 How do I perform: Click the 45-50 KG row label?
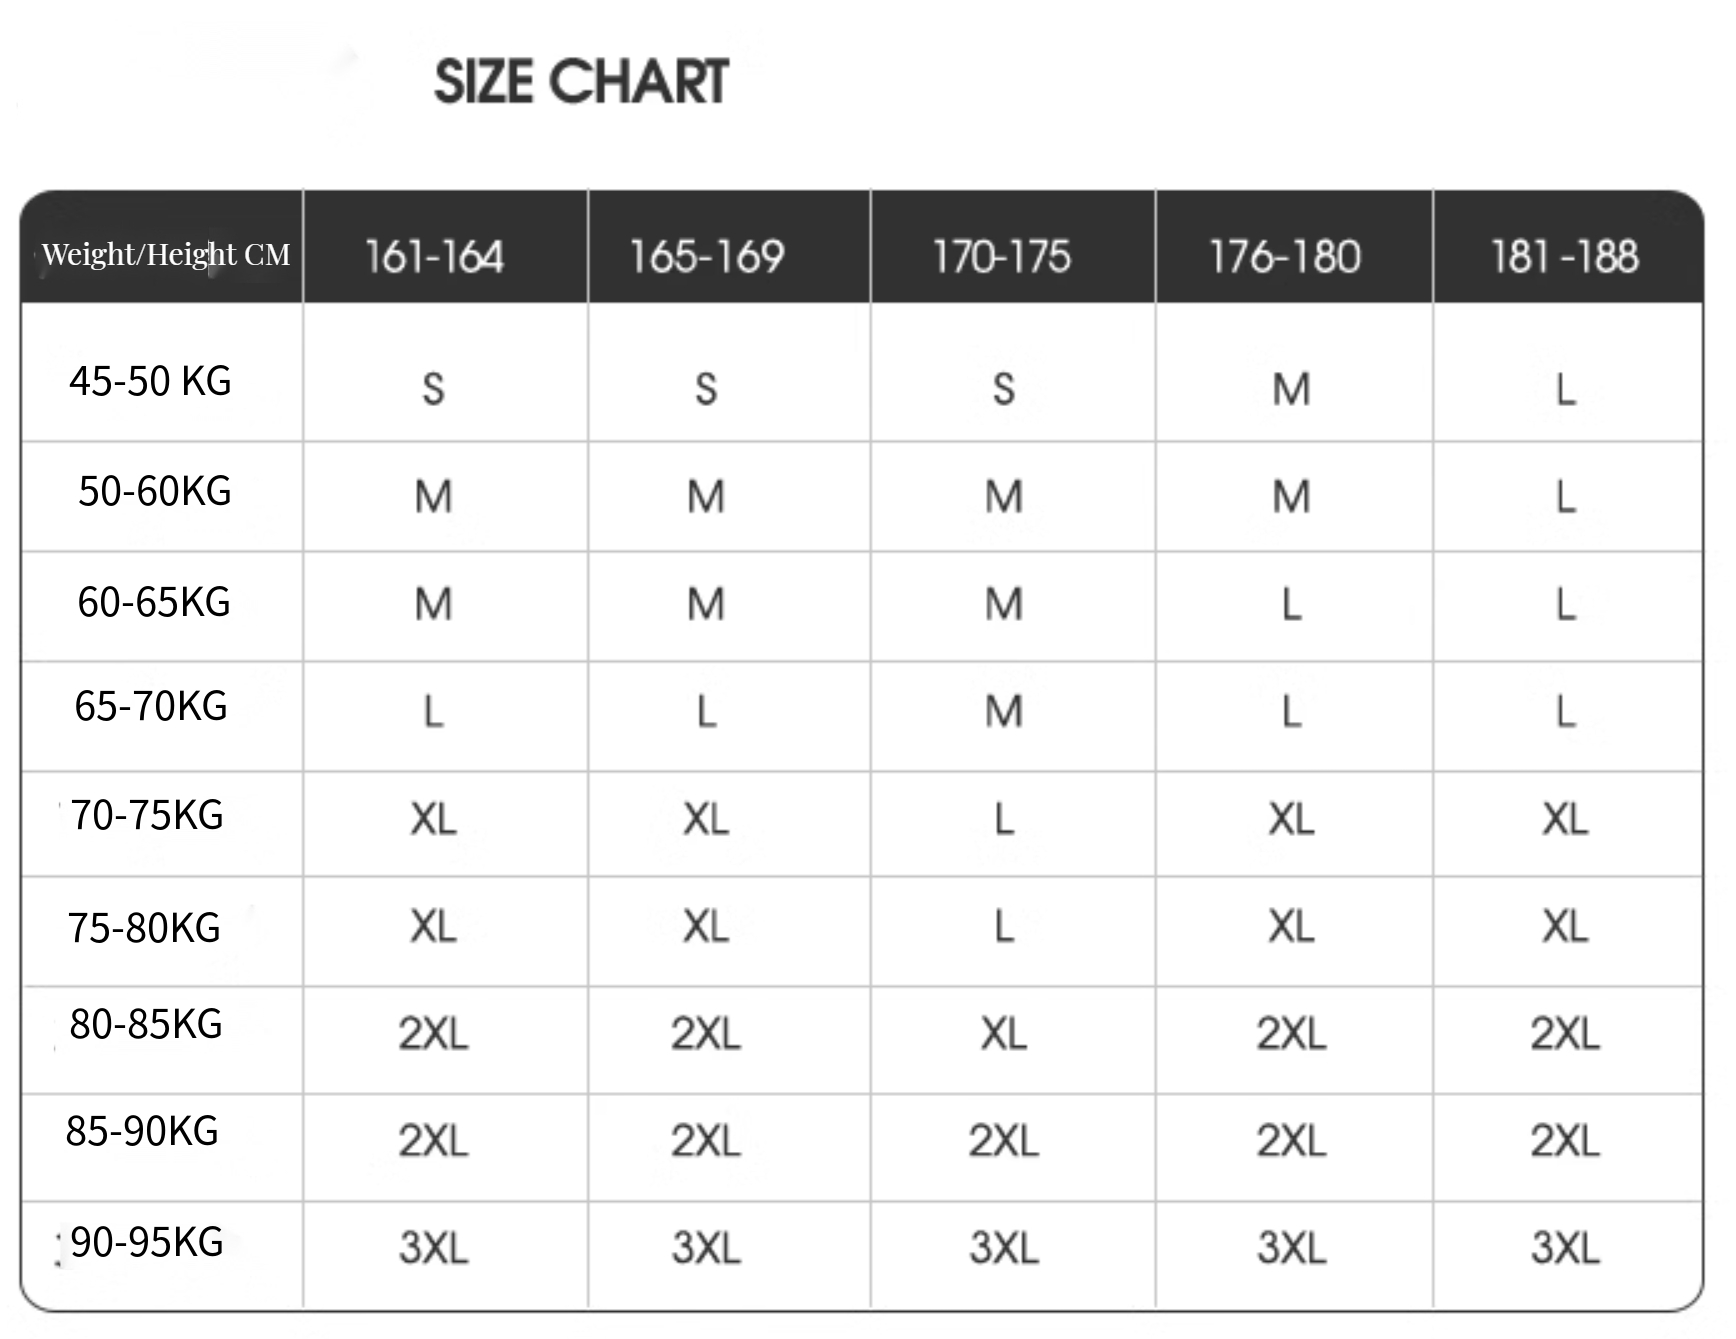150,381
